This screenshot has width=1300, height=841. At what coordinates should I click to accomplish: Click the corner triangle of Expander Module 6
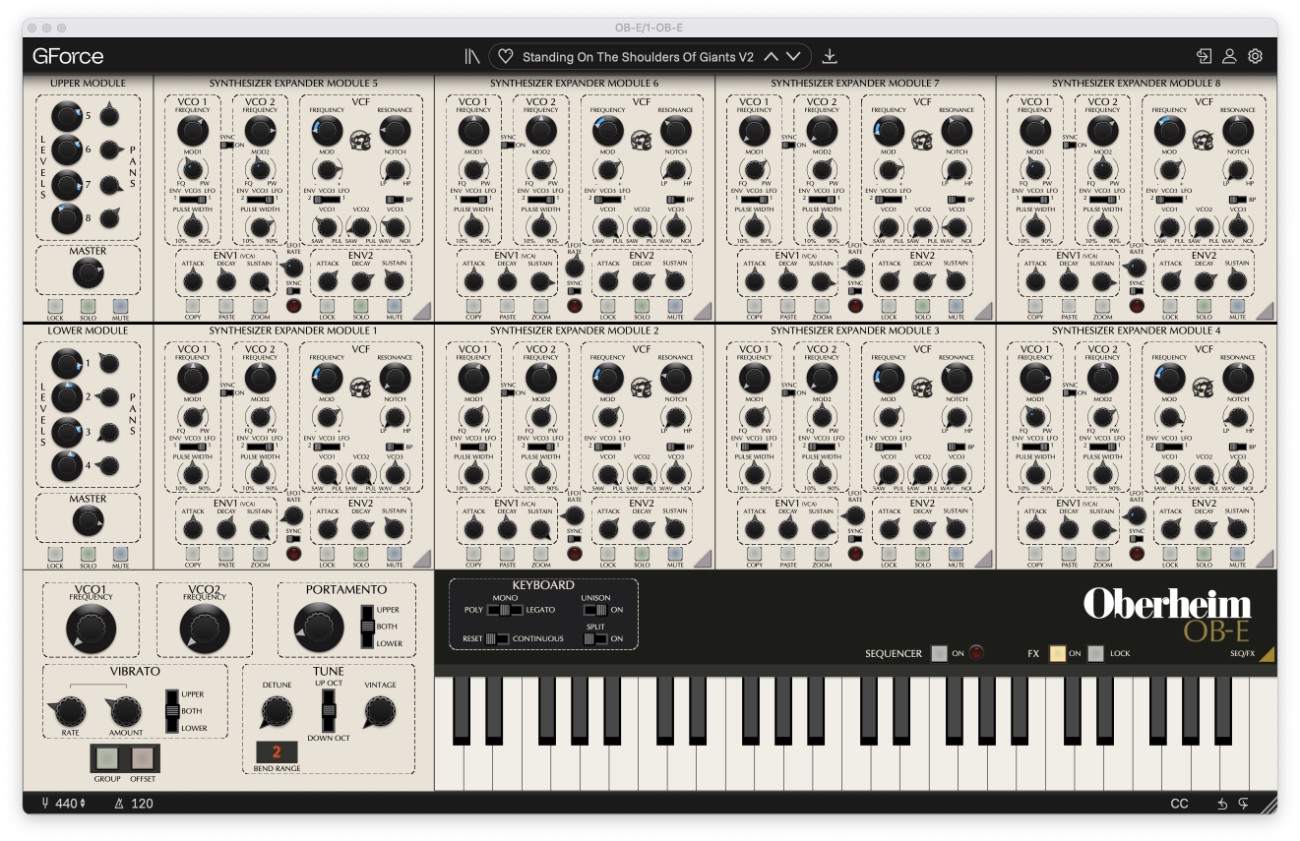(x=704, y=312)
